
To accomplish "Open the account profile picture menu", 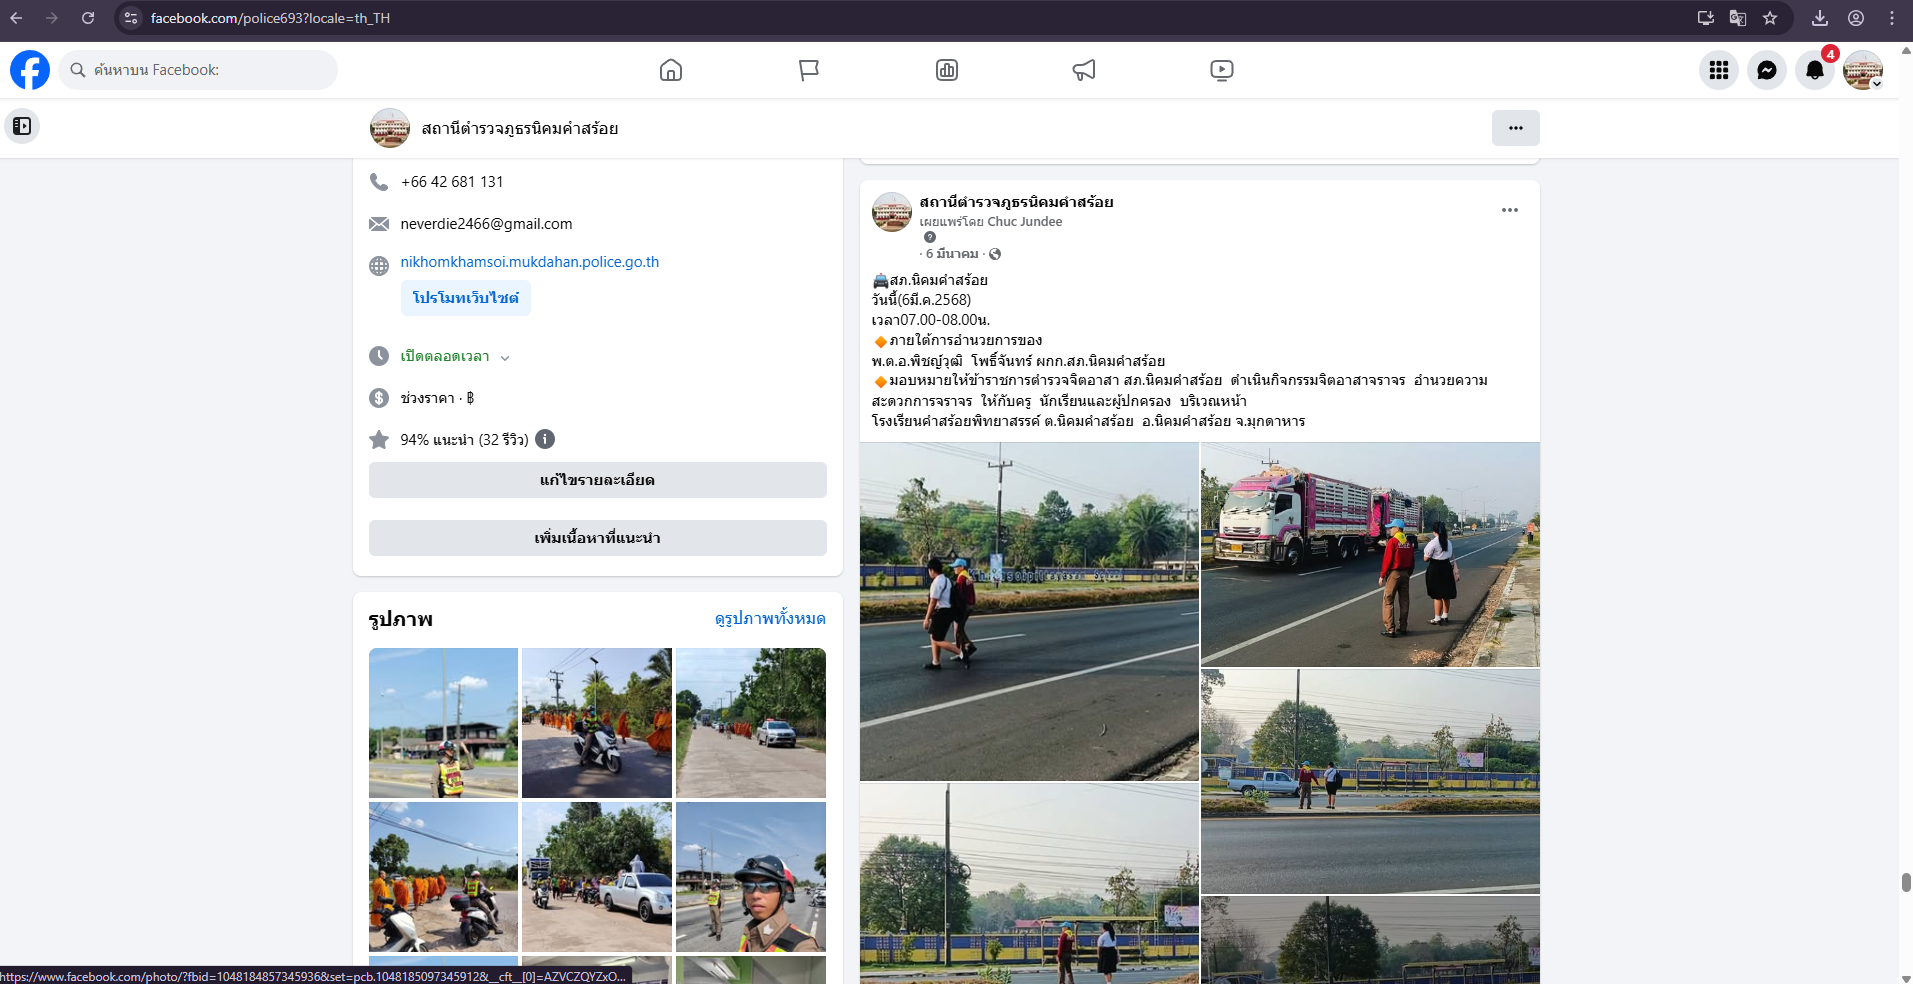I will tap(1862, 70).
